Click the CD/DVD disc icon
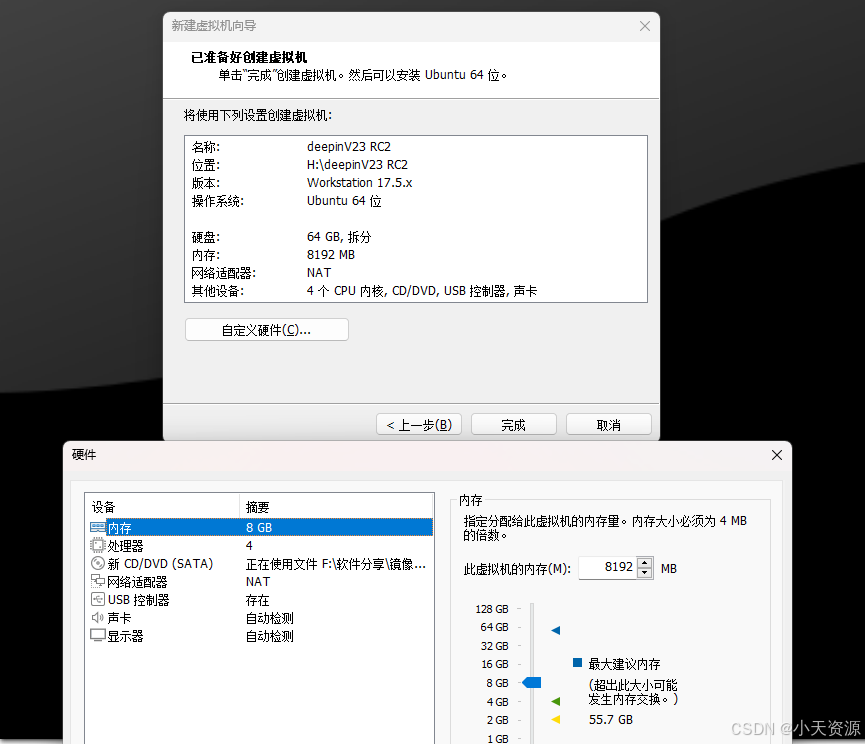 [x=98, y=564]
